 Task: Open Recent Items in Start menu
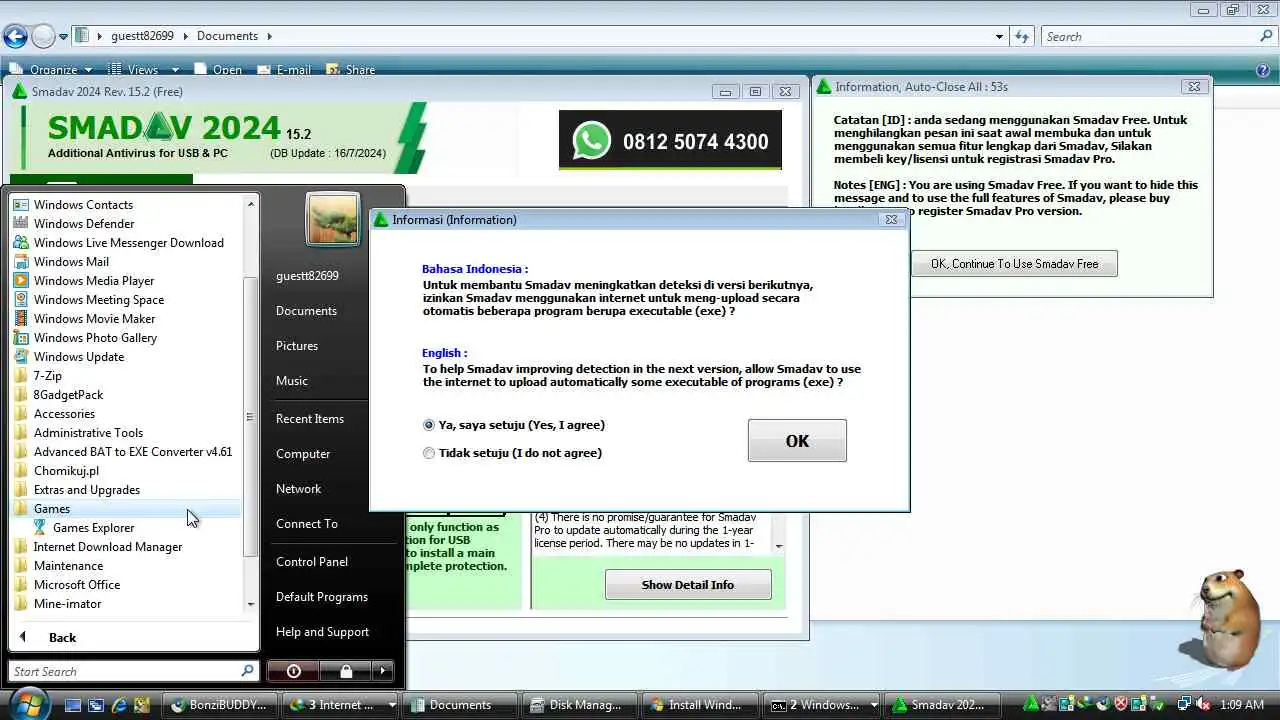(x=310, y=419)
